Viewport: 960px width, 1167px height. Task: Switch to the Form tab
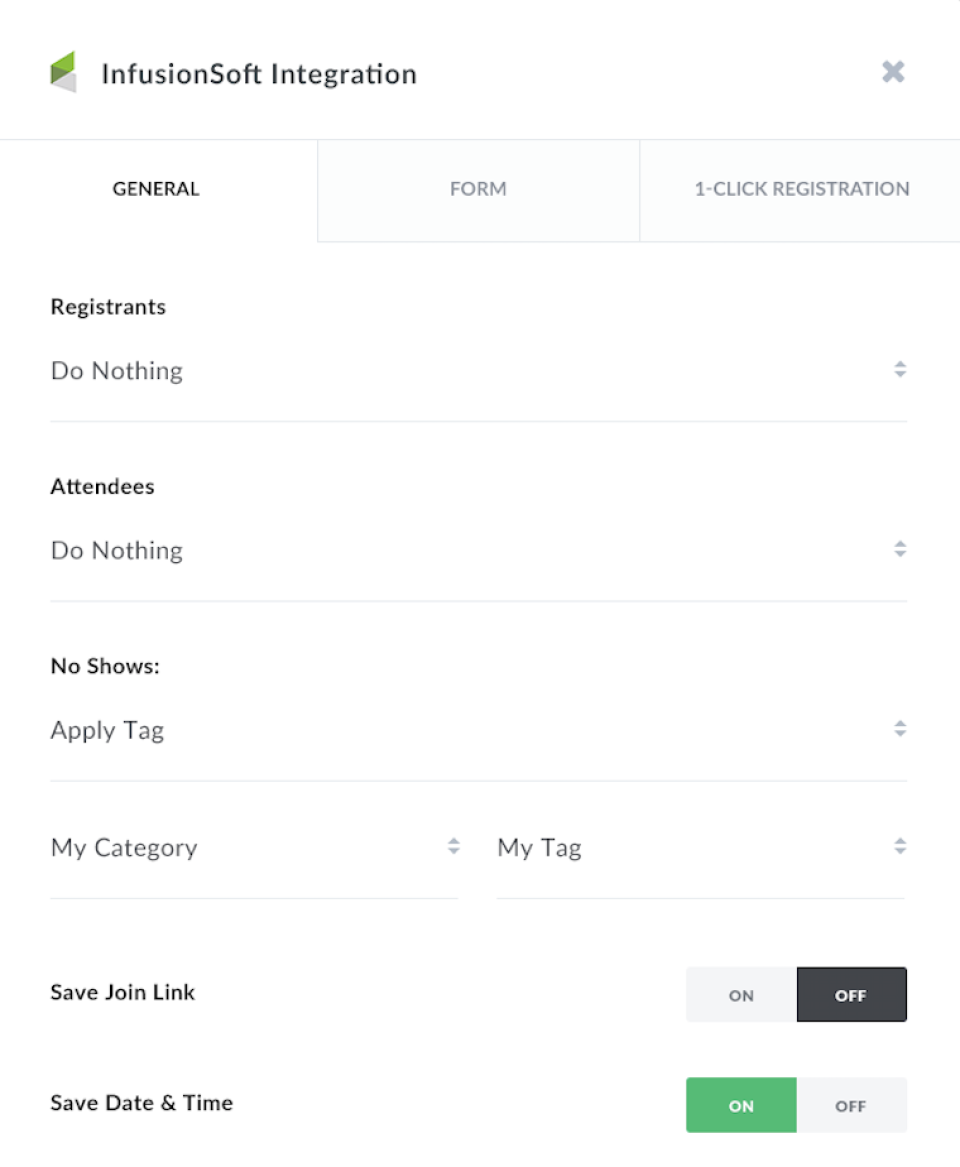[x=478, y=189]
